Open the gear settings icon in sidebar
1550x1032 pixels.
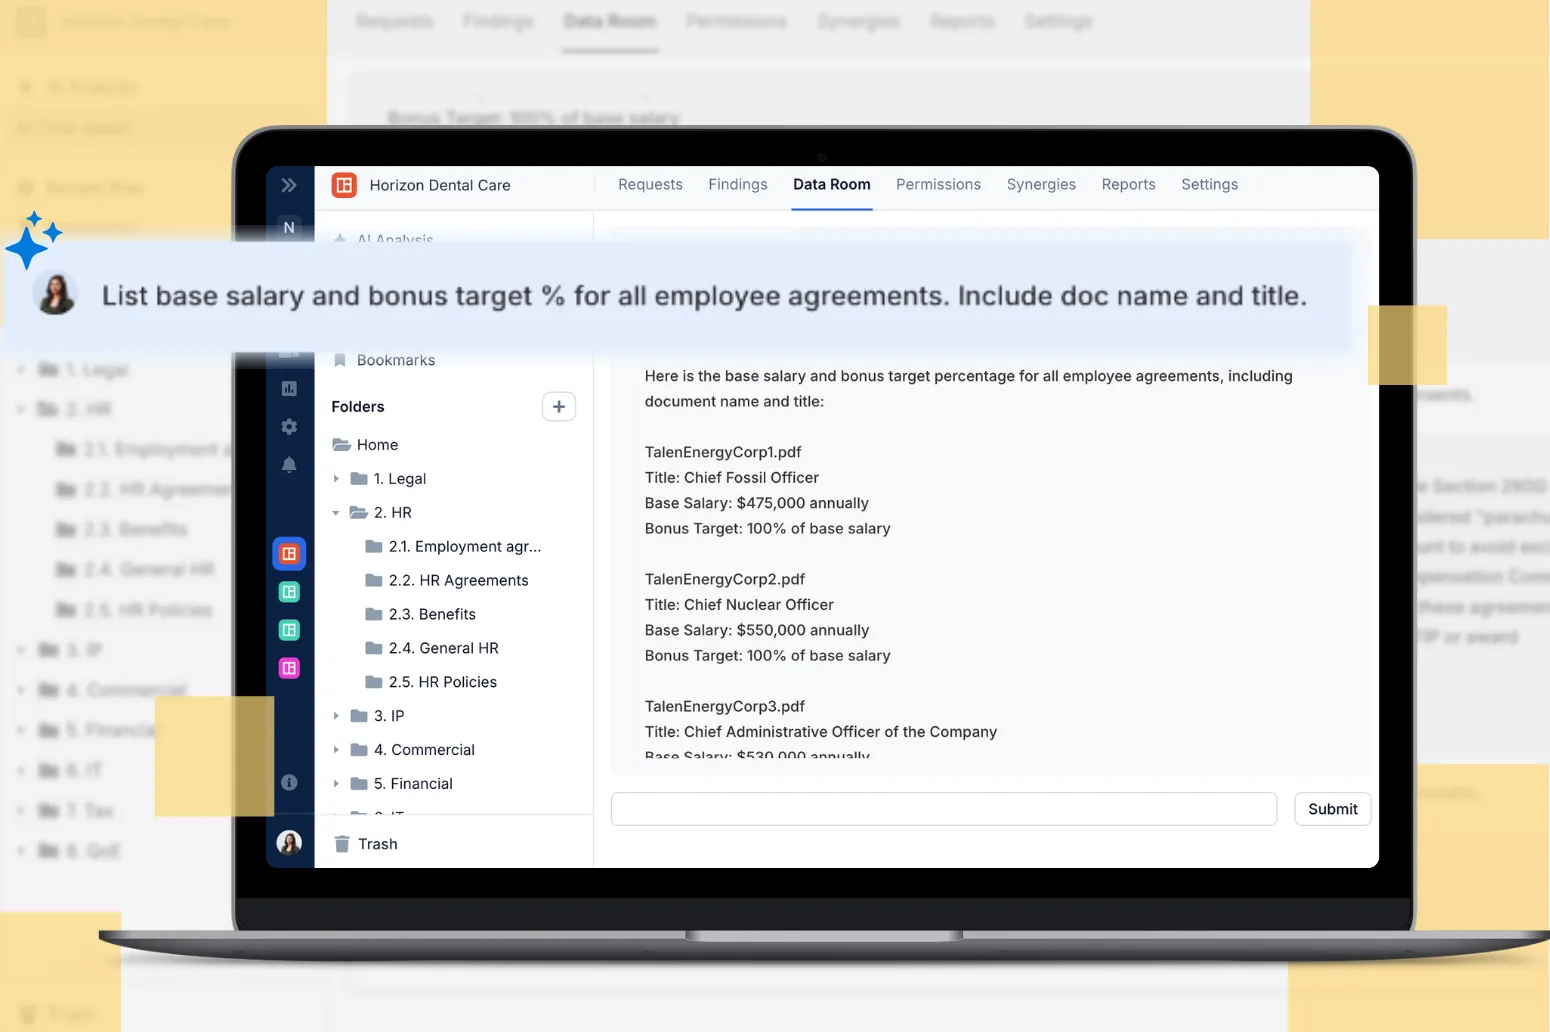[289, 426]
